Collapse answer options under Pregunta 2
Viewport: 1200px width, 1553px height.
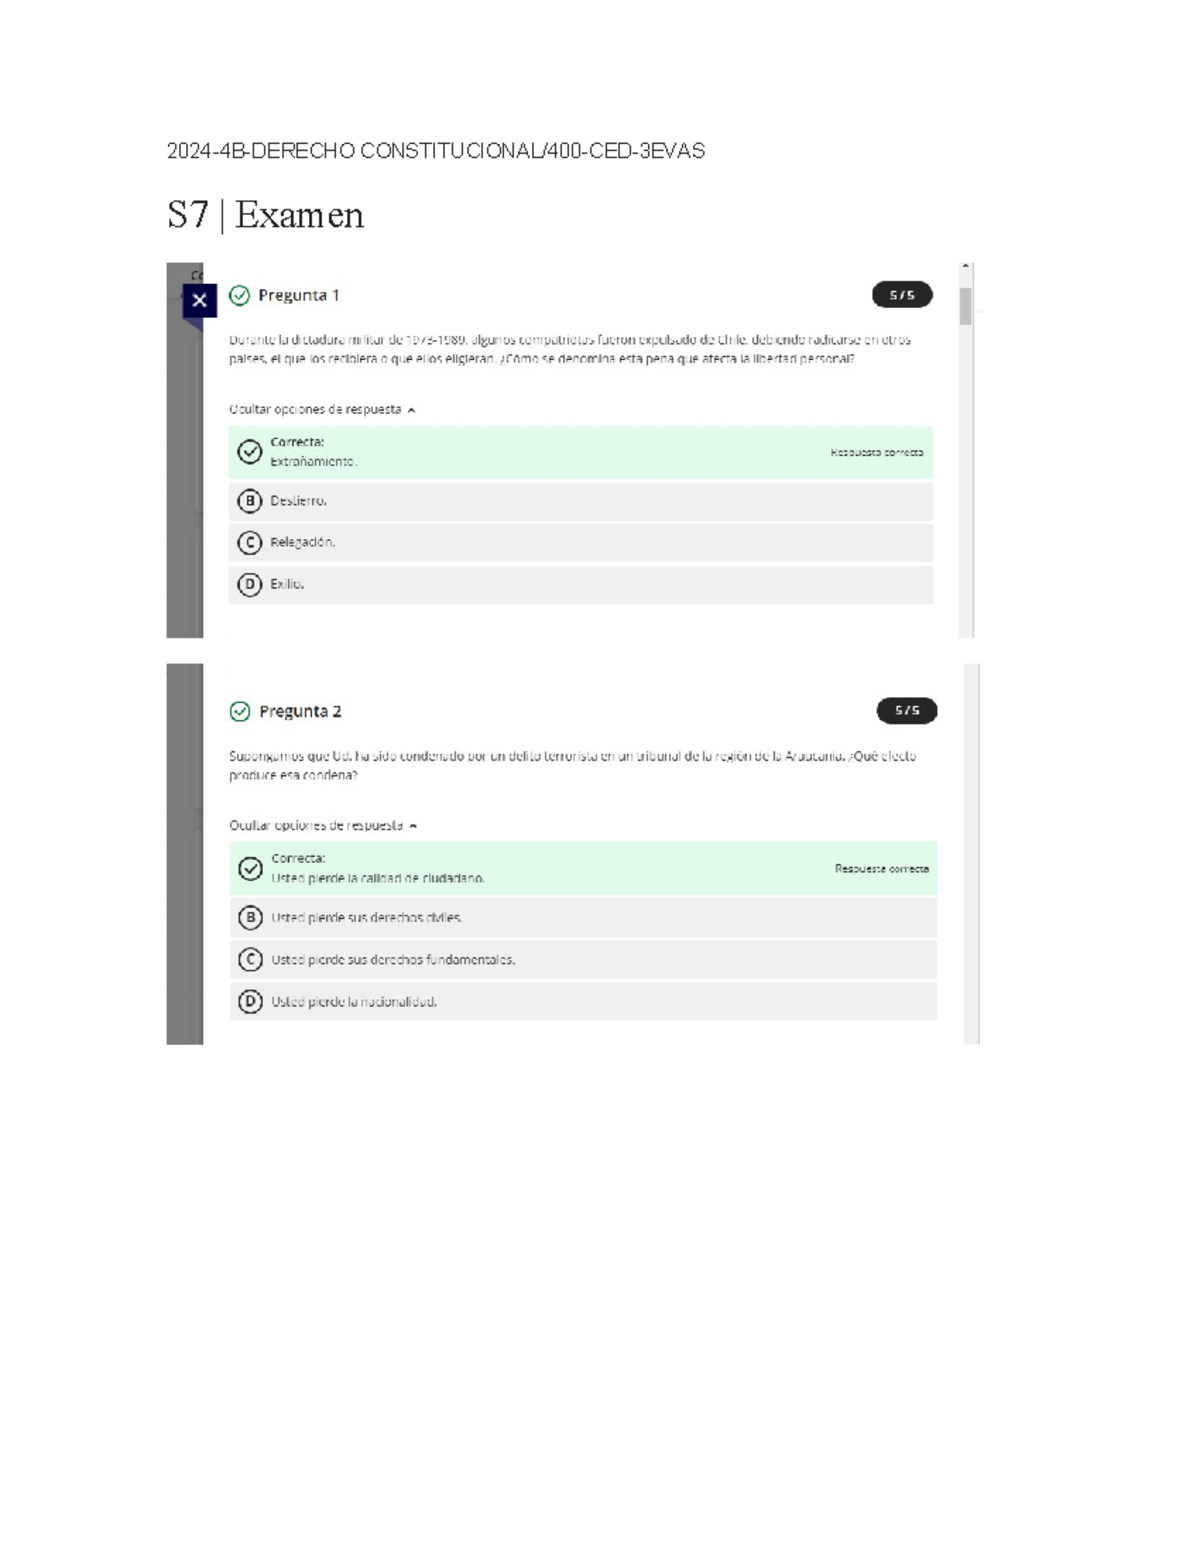(322, 825)
